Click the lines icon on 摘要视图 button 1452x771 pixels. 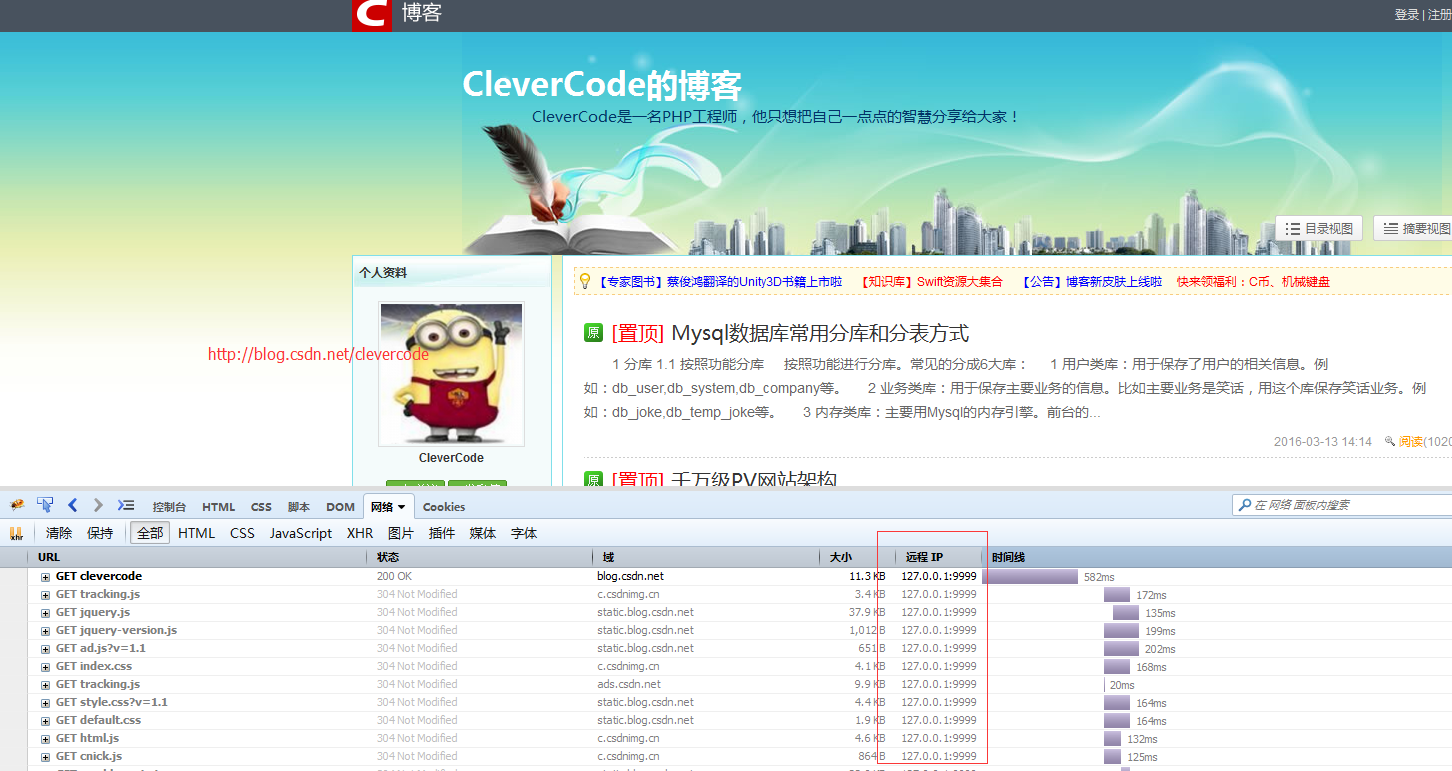pyautogui.click(x=1390, y=229)
